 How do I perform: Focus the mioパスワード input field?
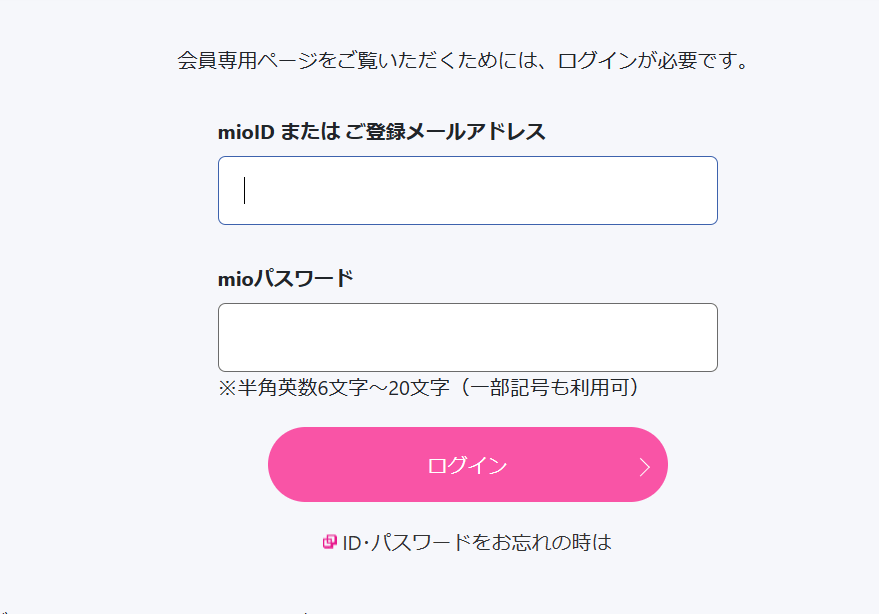coord(467,337)
